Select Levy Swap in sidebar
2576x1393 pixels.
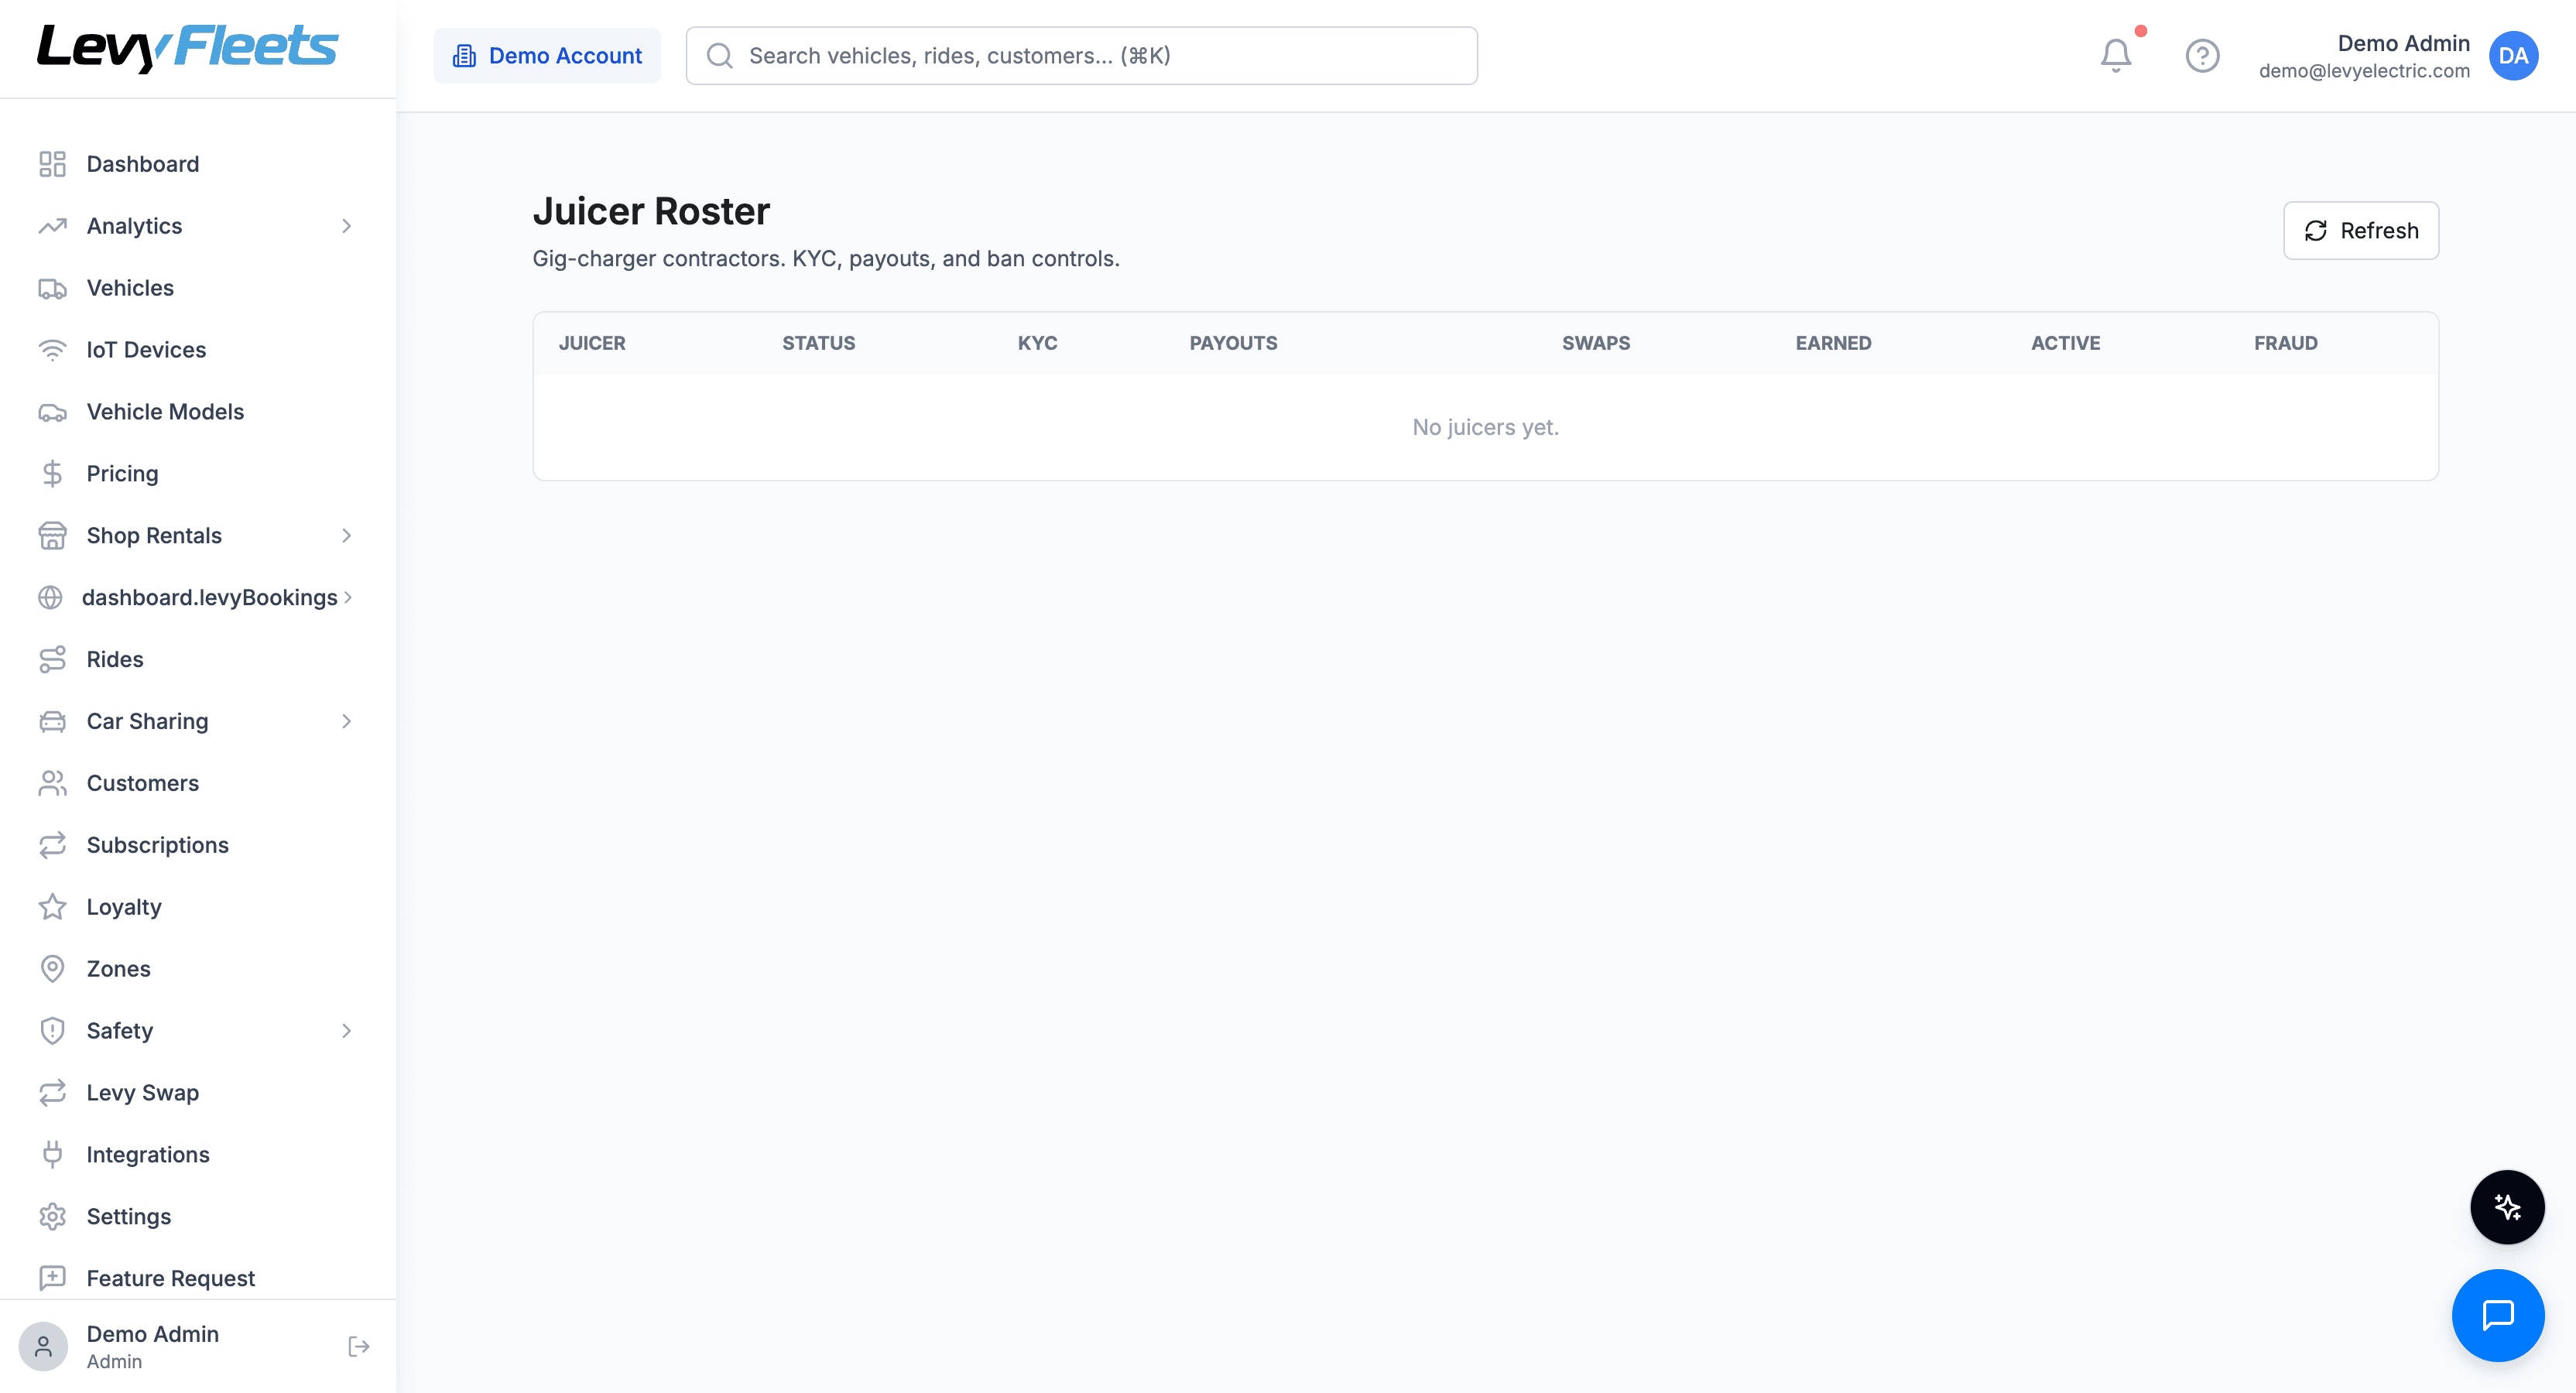[x=198, y=1093]
